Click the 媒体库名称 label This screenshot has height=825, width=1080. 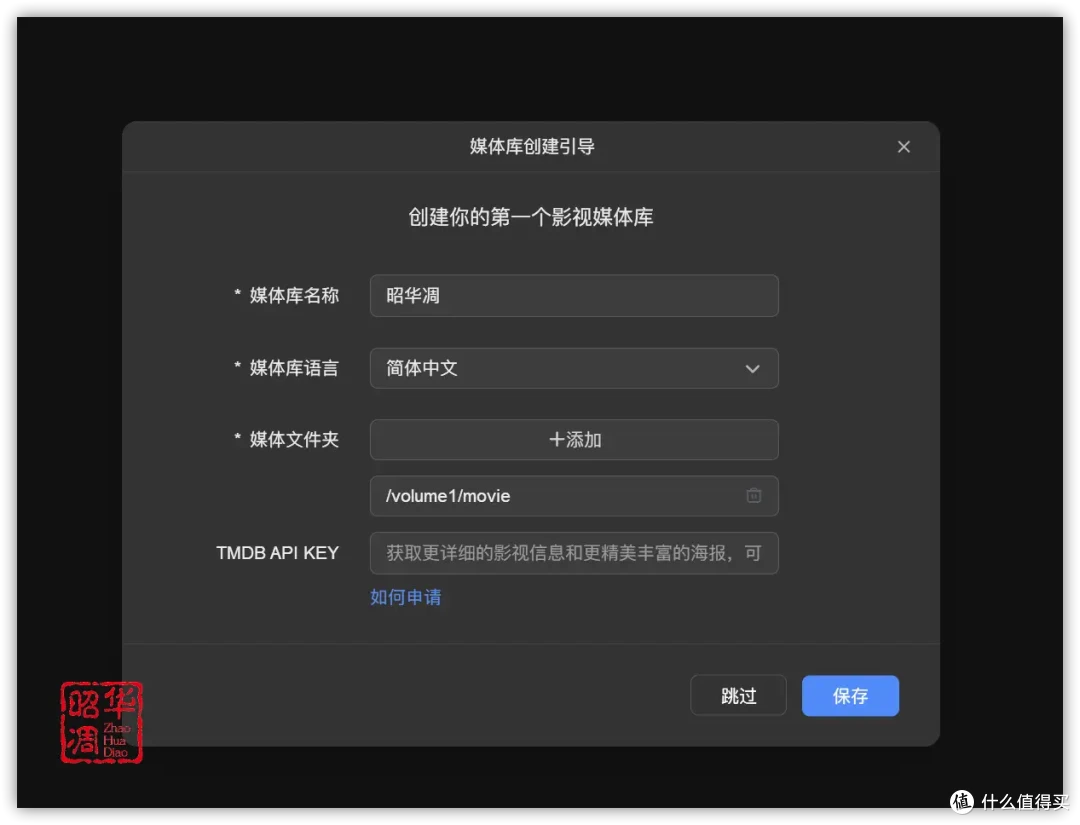294,295
